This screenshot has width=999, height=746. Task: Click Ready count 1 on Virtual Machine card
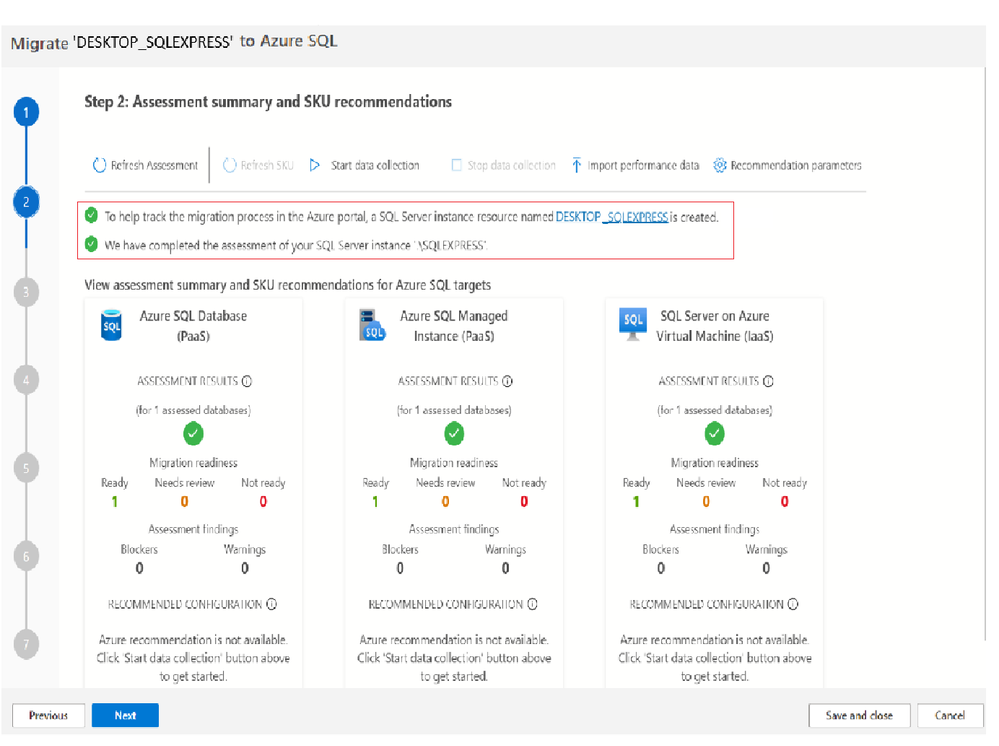[636, 503]
